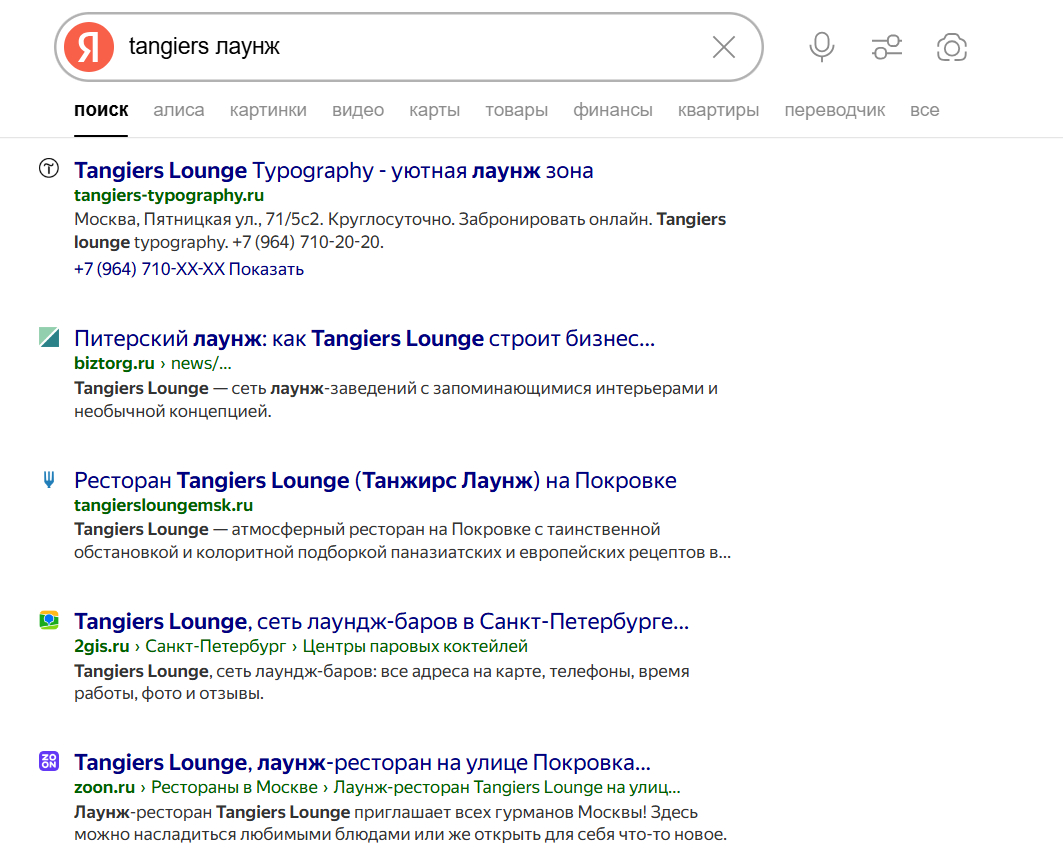Click 'news/...' breadcrumb of biztorg

201,363
